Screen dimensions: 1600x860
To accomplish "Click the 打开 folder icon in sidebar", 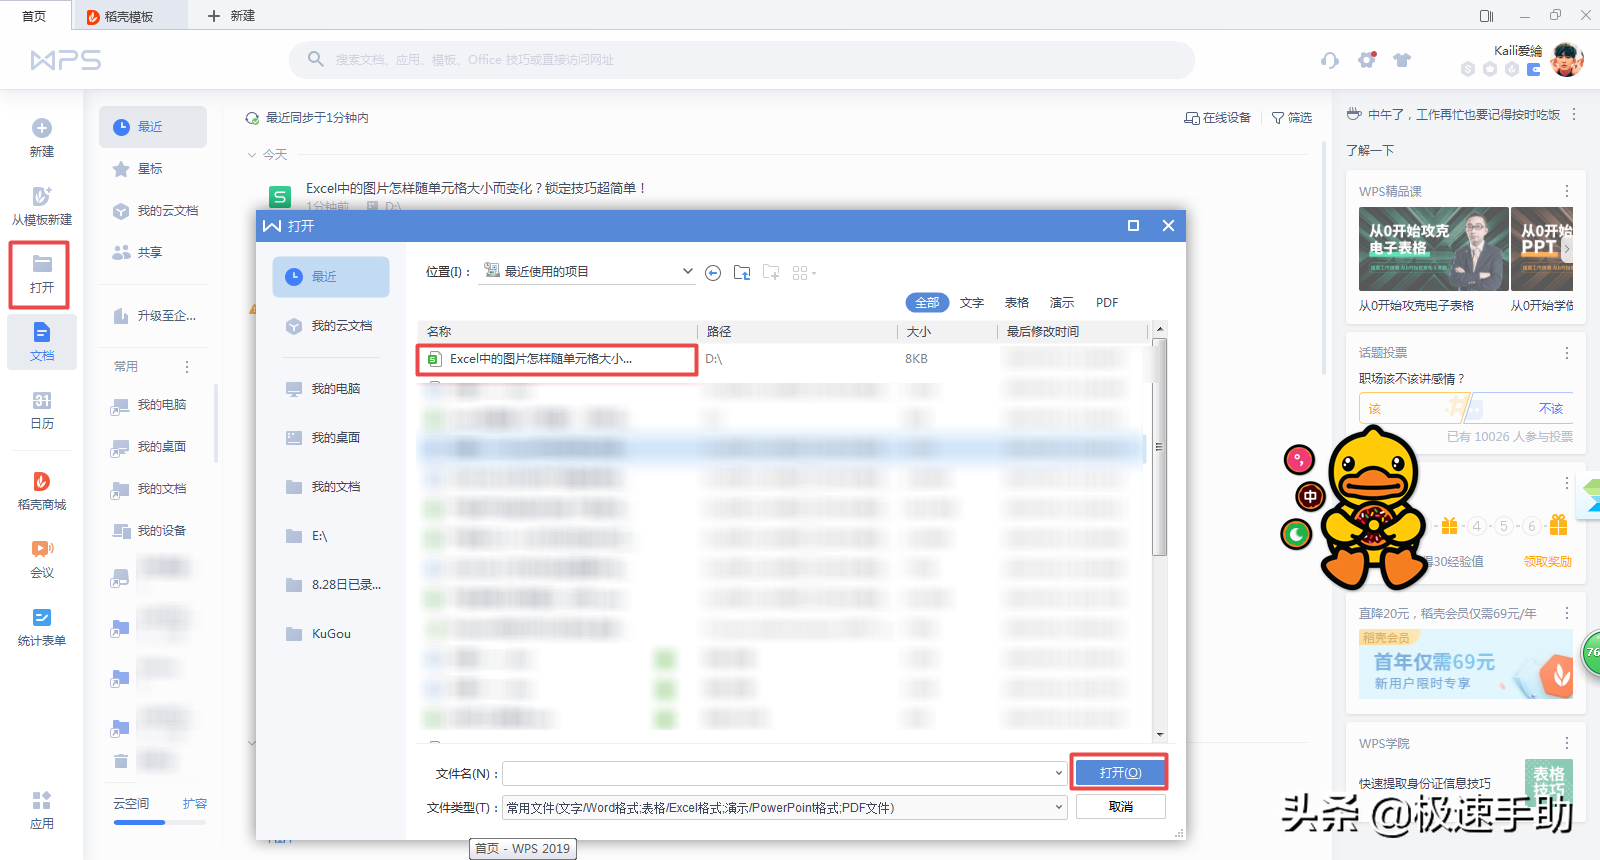I will 42,264.
